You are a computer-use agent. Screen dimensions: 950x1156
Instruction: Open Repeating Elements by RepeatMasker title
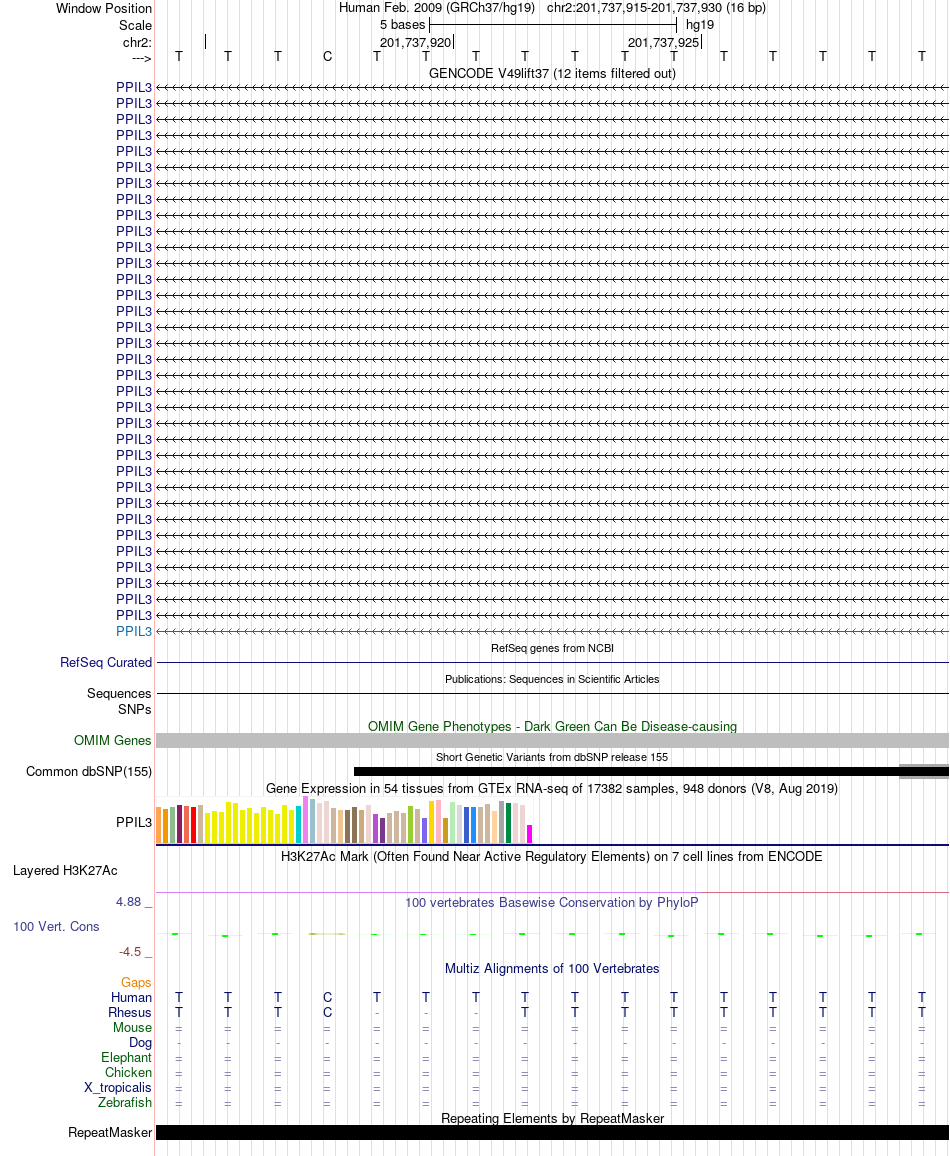click(552, 1118)
